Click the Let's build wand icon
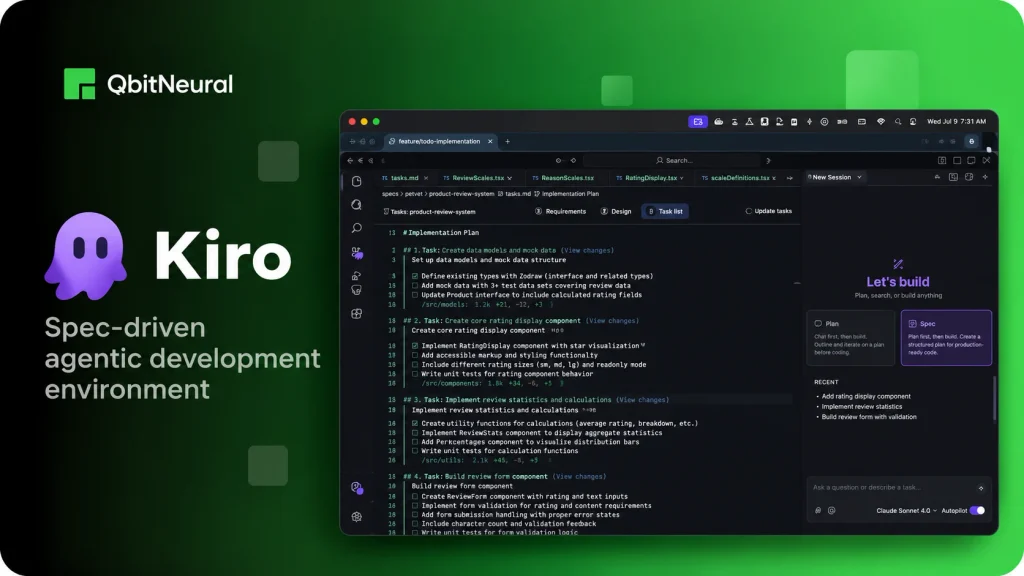 click(898, 264)
